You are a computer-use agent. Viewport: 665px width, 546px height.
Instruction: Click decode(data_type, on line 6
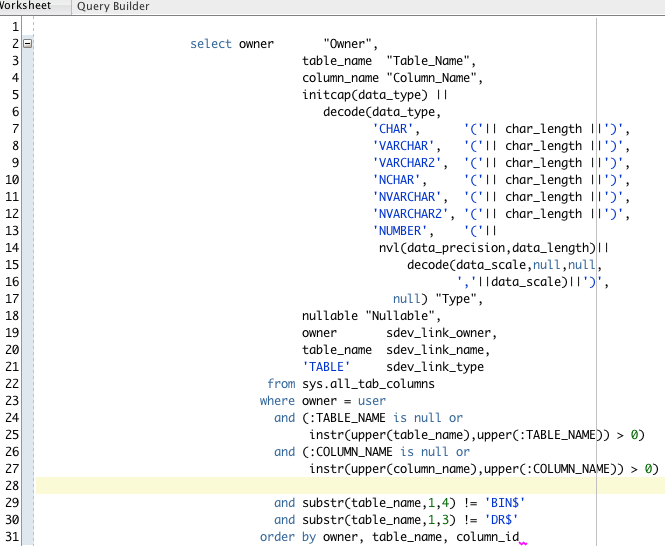click(x=382, y=112)
